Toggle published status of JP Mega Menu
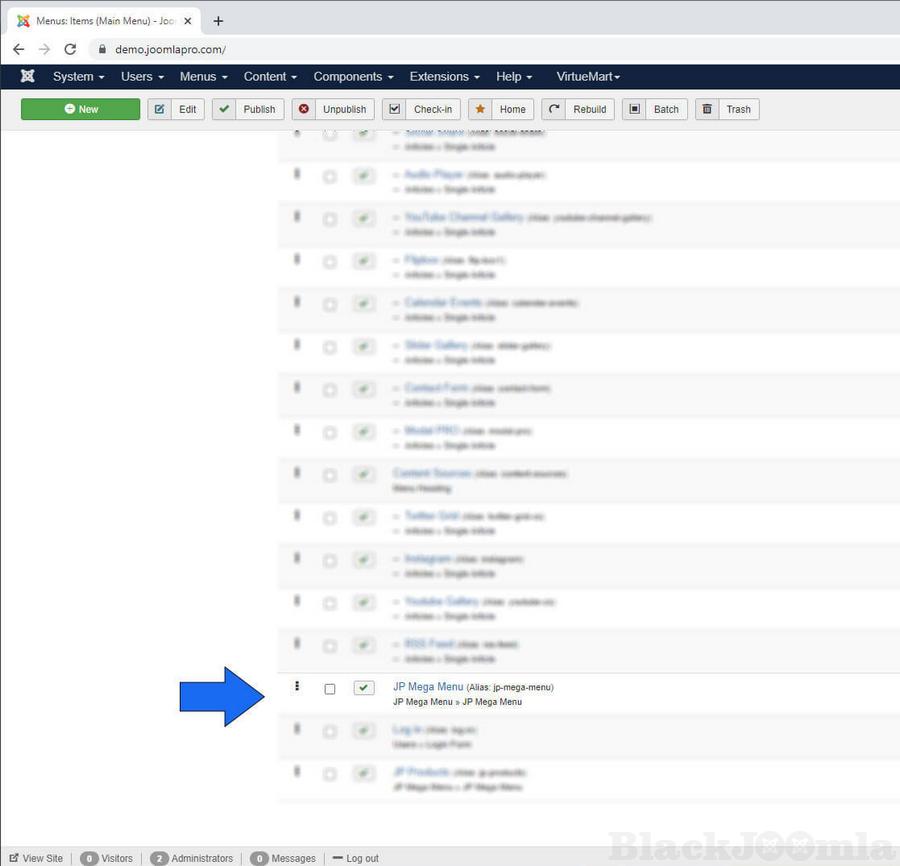The image size is (900, 866). 364,688
